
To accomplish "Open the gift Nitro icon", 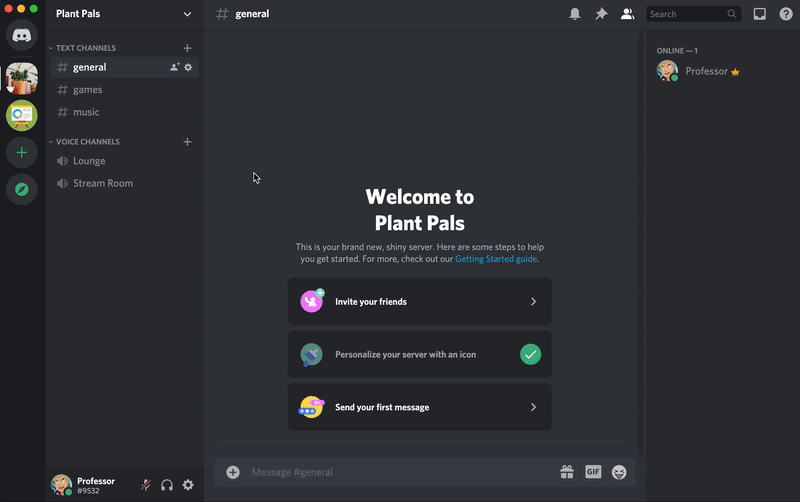I will (x=567, y=472).
